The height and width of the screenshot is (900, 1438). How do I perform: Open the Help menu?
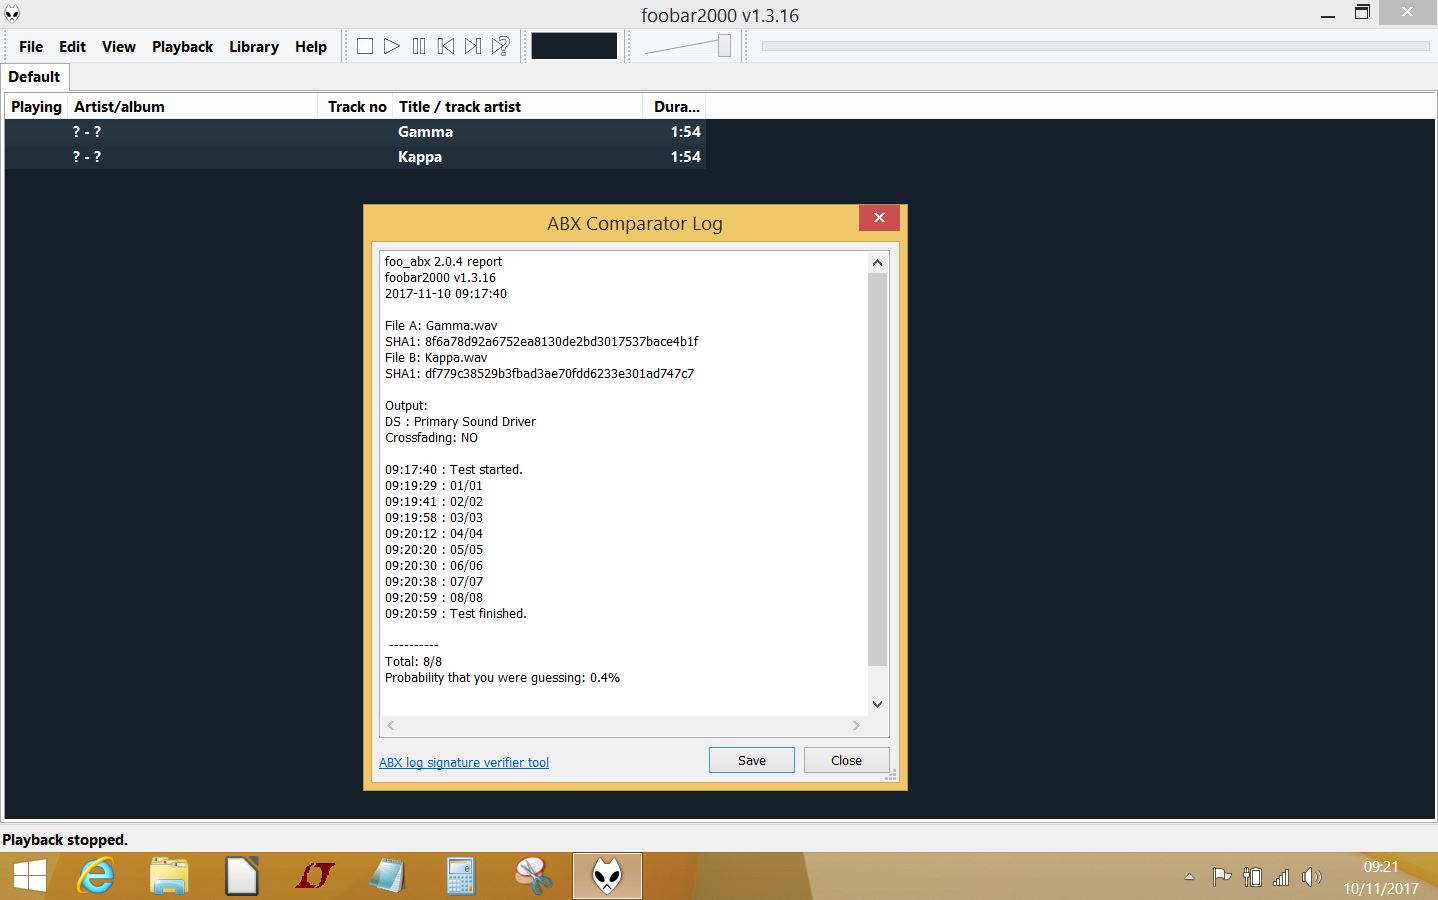(x=311, y=46)
